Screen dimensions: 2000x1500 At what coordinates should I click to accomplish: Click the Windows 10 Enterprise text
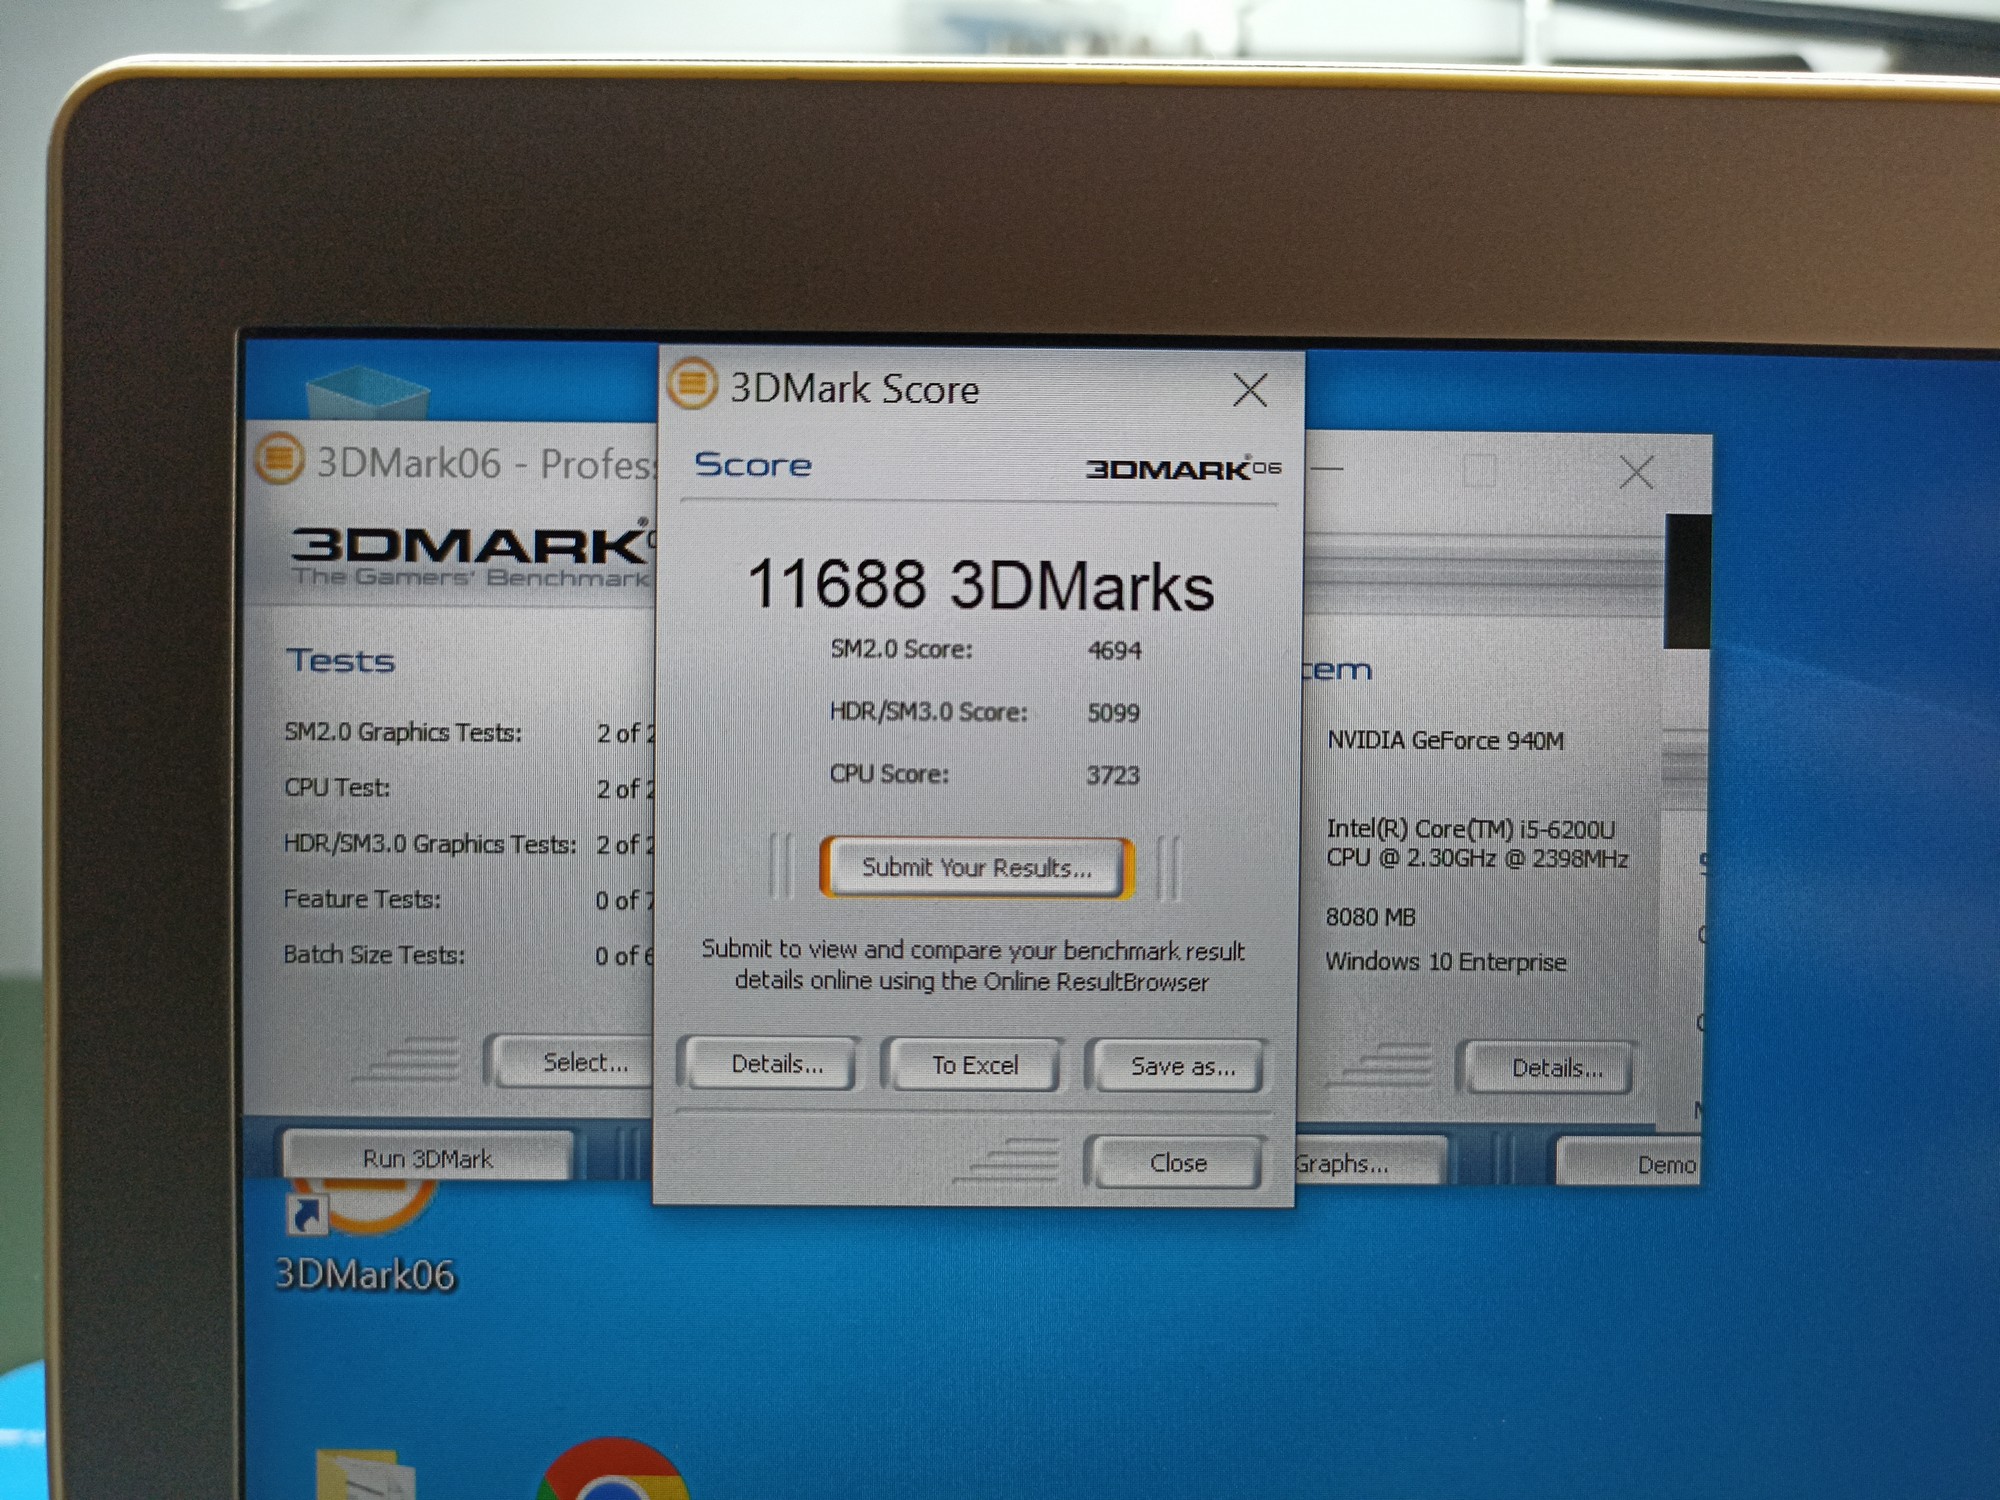point(1445,962)
